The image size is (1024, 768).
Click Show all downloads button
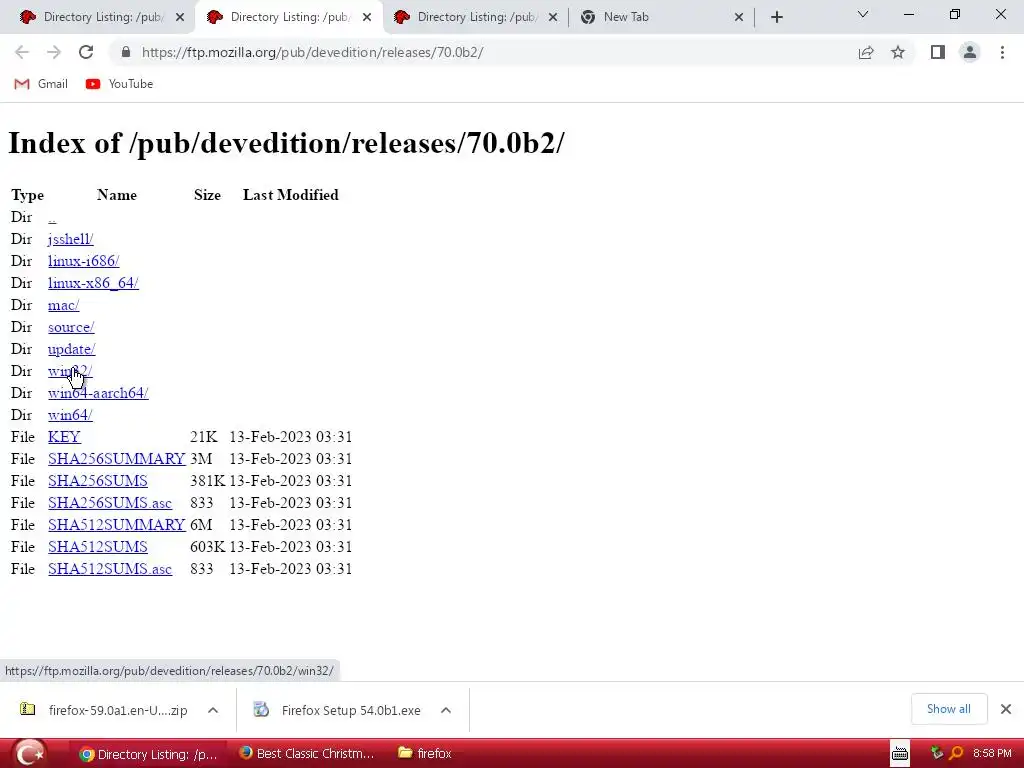pos(948,709)
